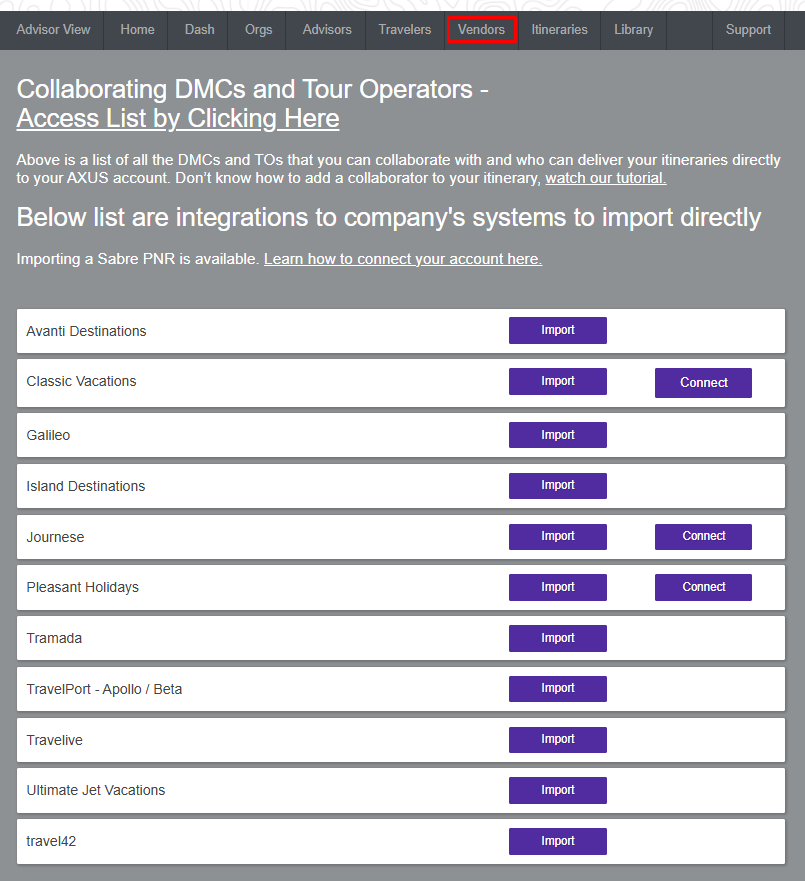This screenshot has height=881, width=805.
Task: Open the Dash navigation item
Action: pos(199,30)
